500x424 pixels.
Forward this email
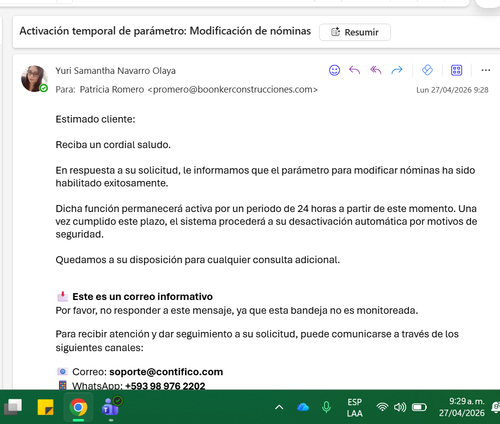397,70
